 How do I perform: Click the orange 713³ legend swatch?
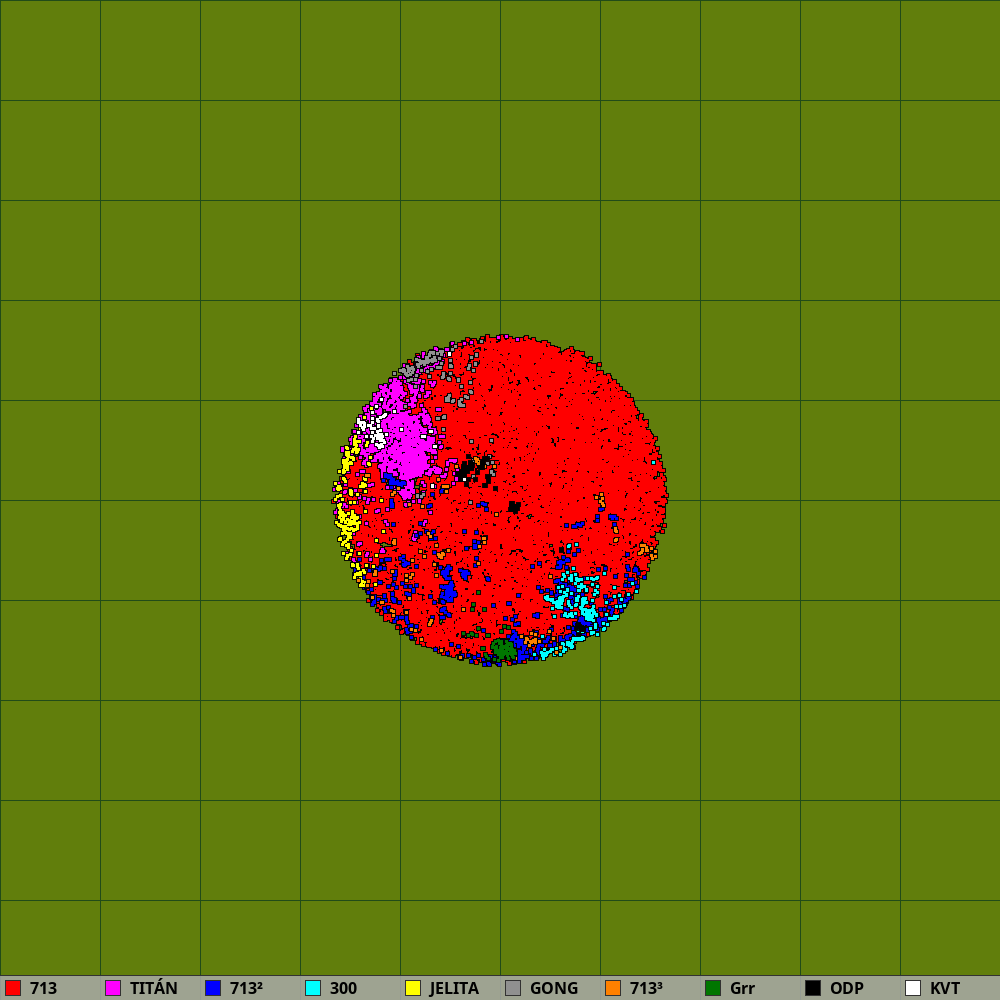(x=613, y=988)
